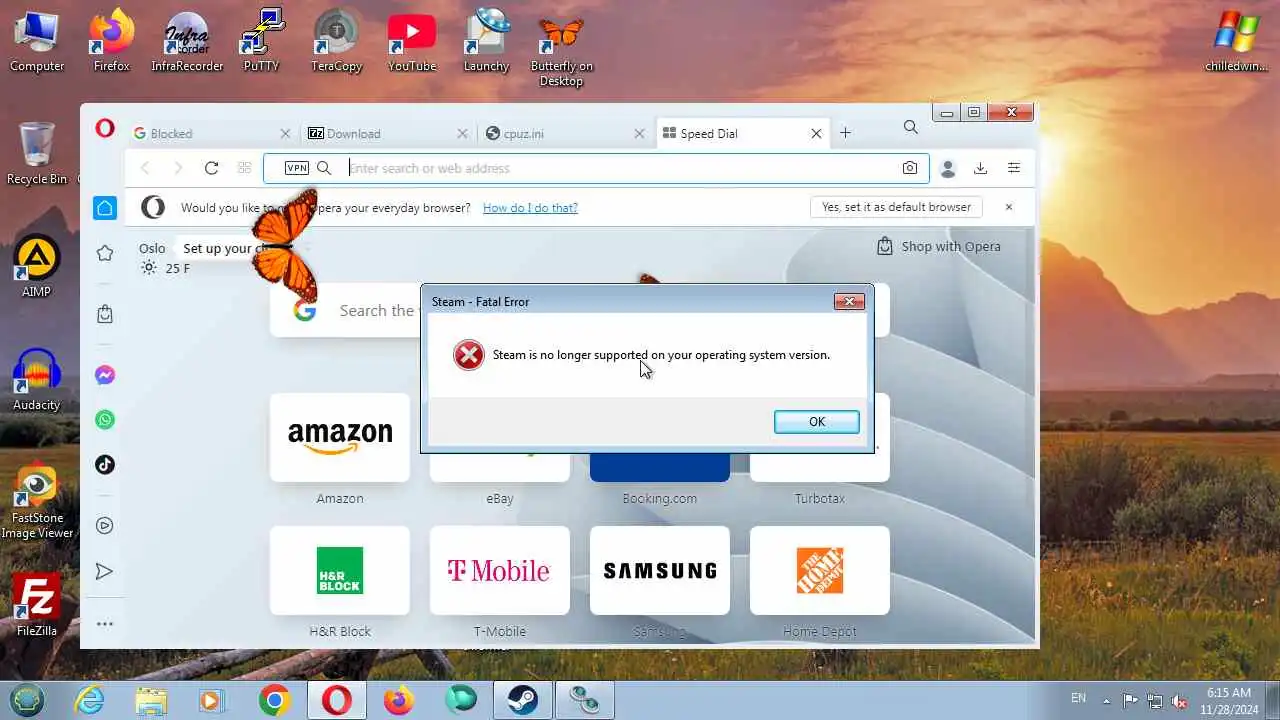Open the InfraRecorder desktop shortcut
The width and height of the screenshot is (1280, 720).
(187, 42)
